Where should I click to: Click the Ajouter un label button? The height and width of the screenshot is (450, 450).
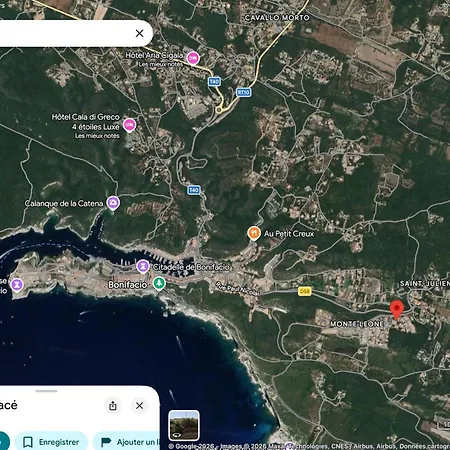(127, 442)
